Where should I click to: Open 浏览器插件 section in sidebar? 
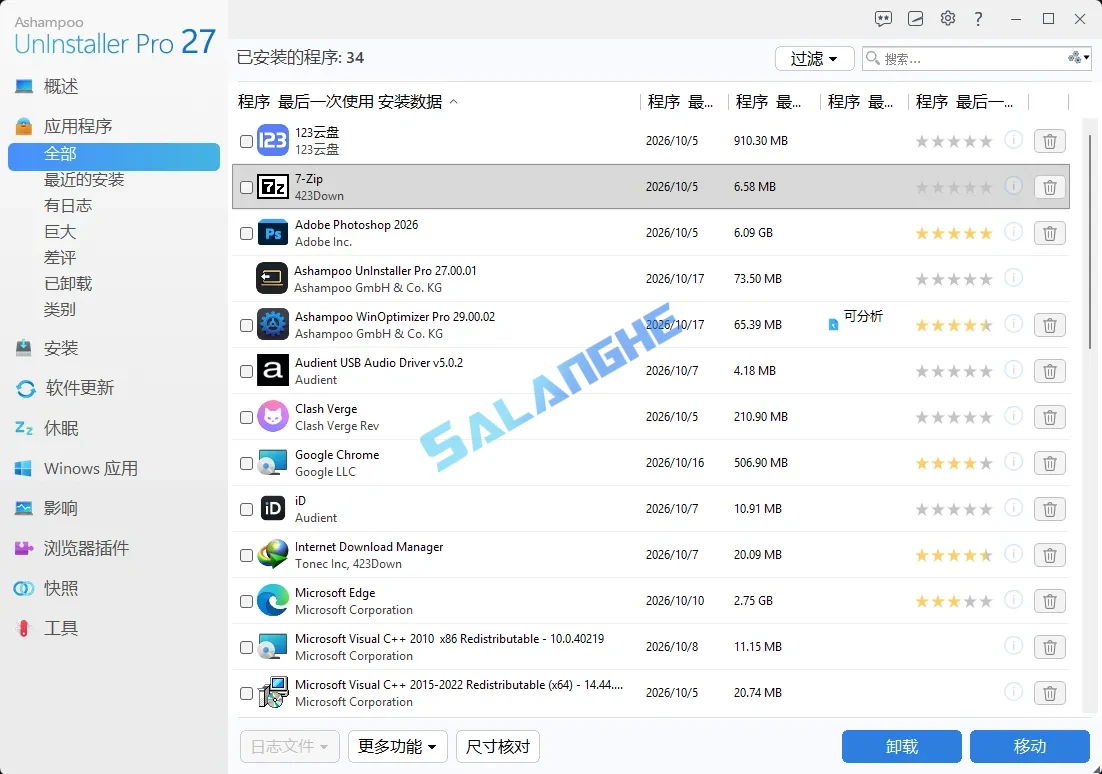[x=86, y=548]
